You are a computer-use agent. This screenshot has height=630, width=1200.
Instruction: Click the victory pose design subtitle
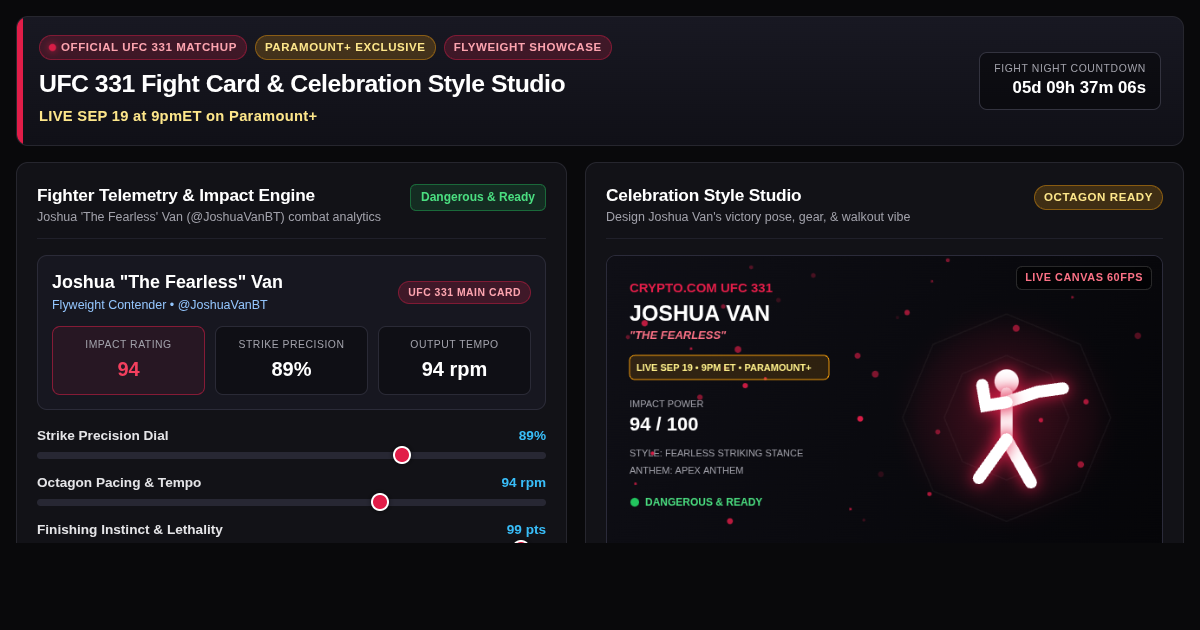pyautogui.click(x=758, y=217)
